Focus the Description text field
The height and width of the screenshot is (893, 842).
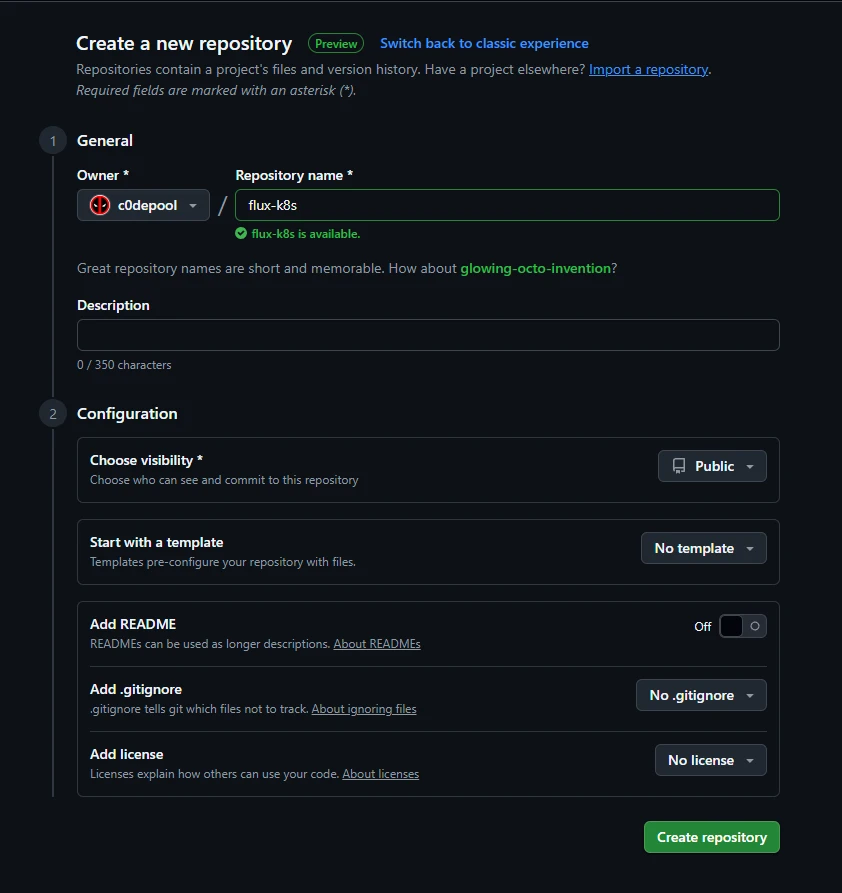(428, 335)
